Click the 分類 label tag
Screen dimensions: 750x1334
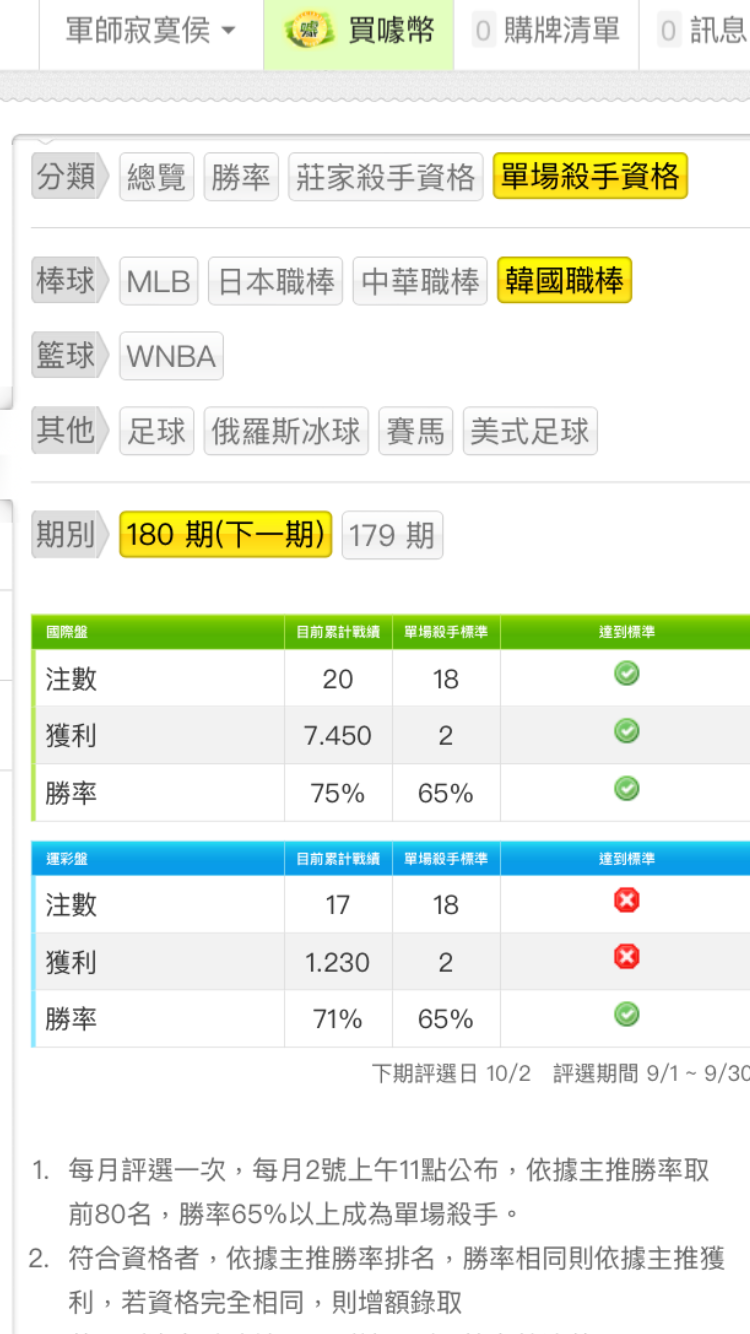[70, 177]
